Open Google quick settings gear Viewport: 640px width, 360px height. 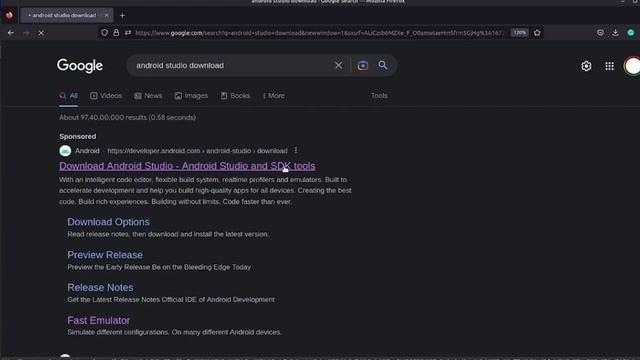point(586,66)
